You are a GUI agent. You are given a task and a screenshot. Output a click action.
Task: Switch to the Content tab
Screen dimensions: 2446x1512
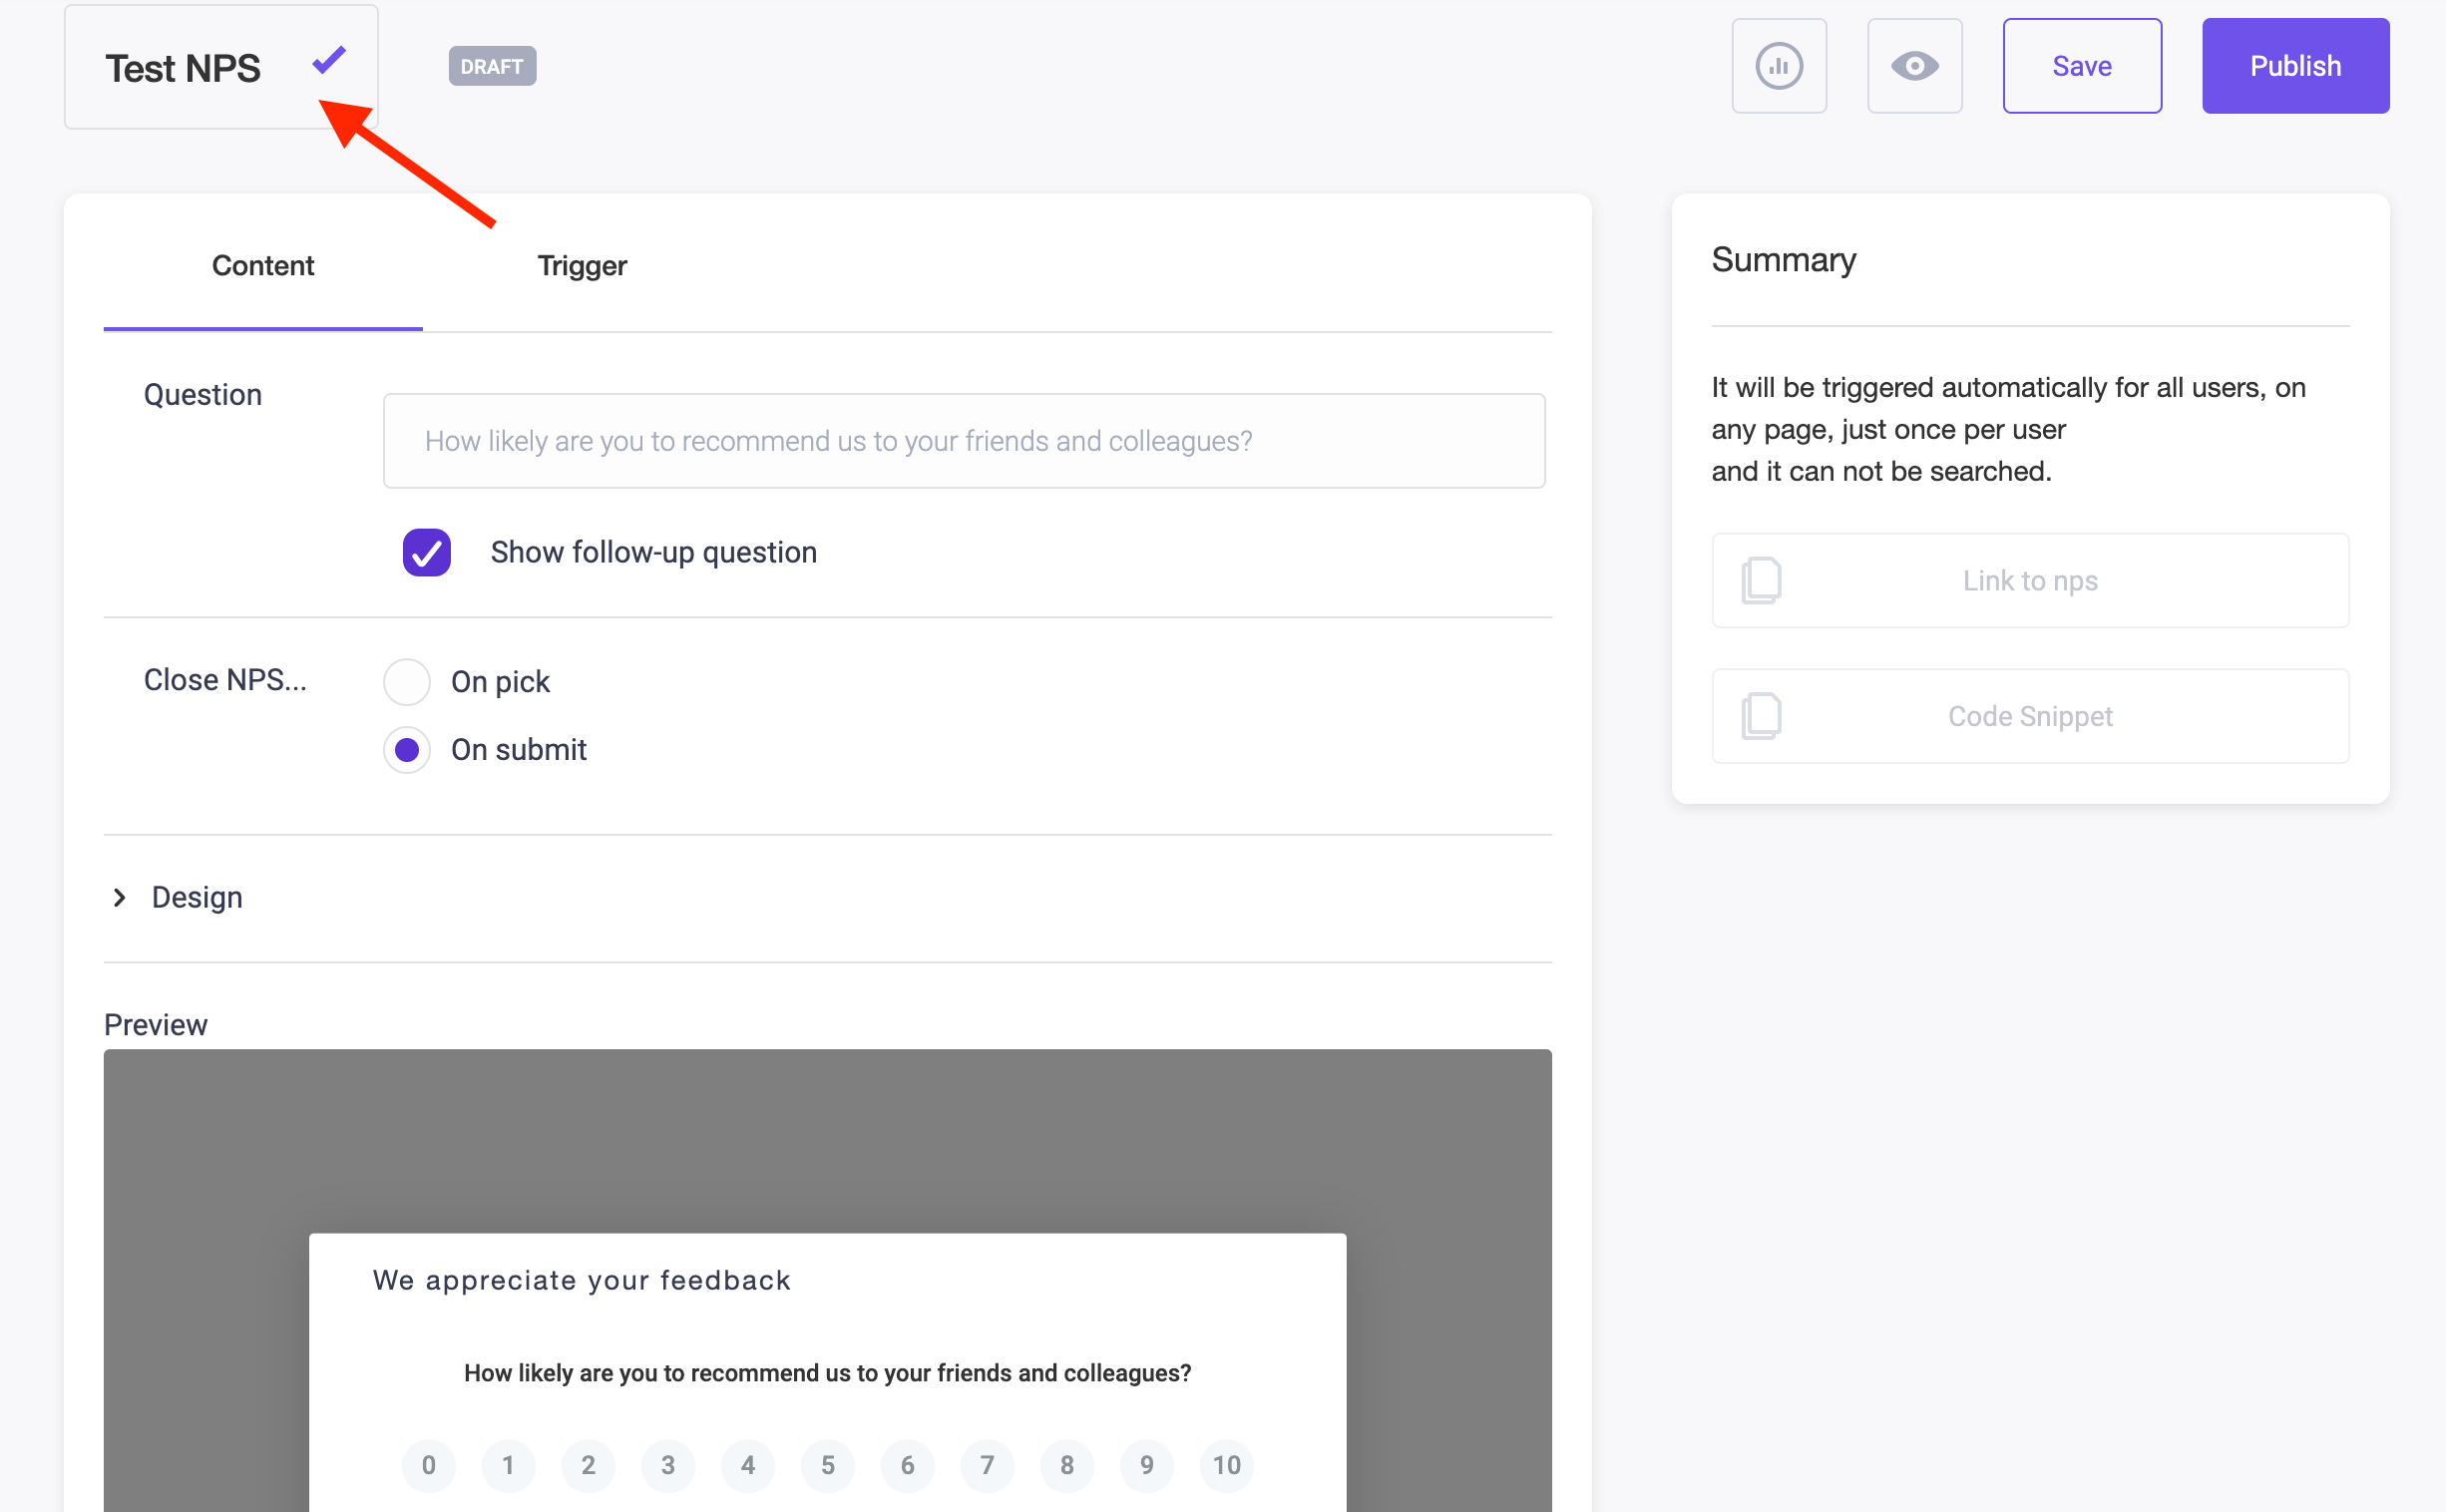[263, 266]
